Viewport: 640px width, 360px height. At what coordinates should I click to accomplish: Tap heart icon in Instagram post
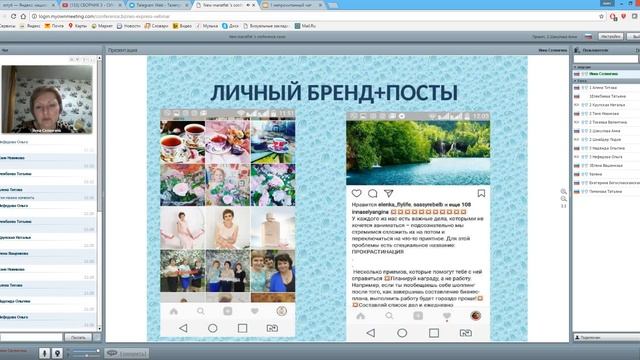357,193
